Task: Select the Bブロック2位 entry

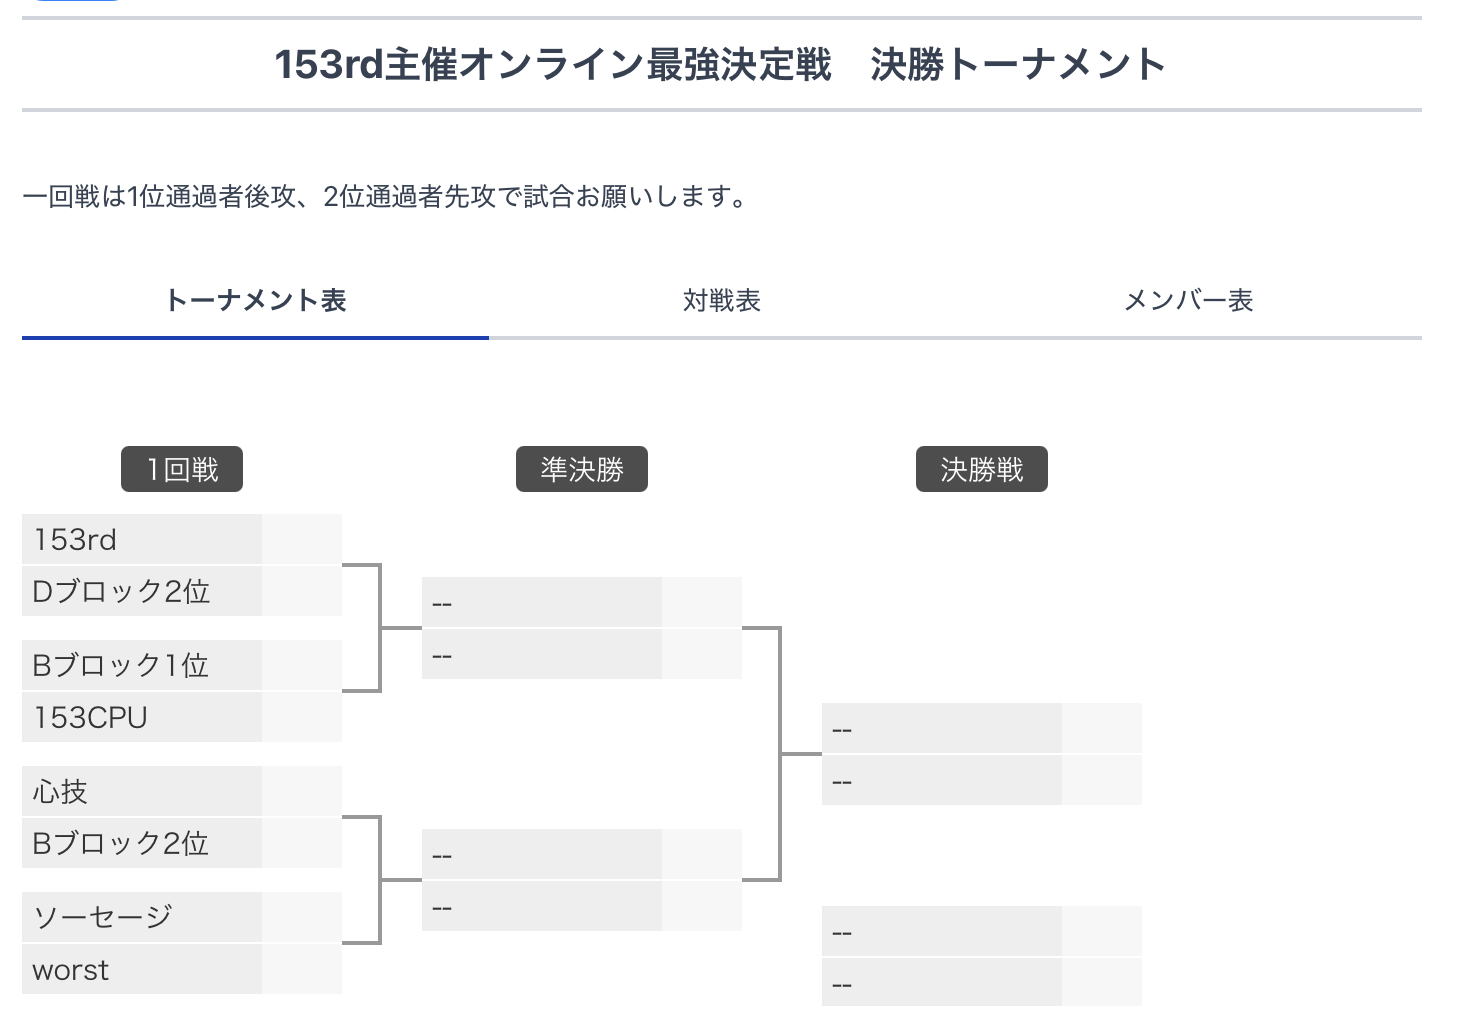Action: coord(142,843)
